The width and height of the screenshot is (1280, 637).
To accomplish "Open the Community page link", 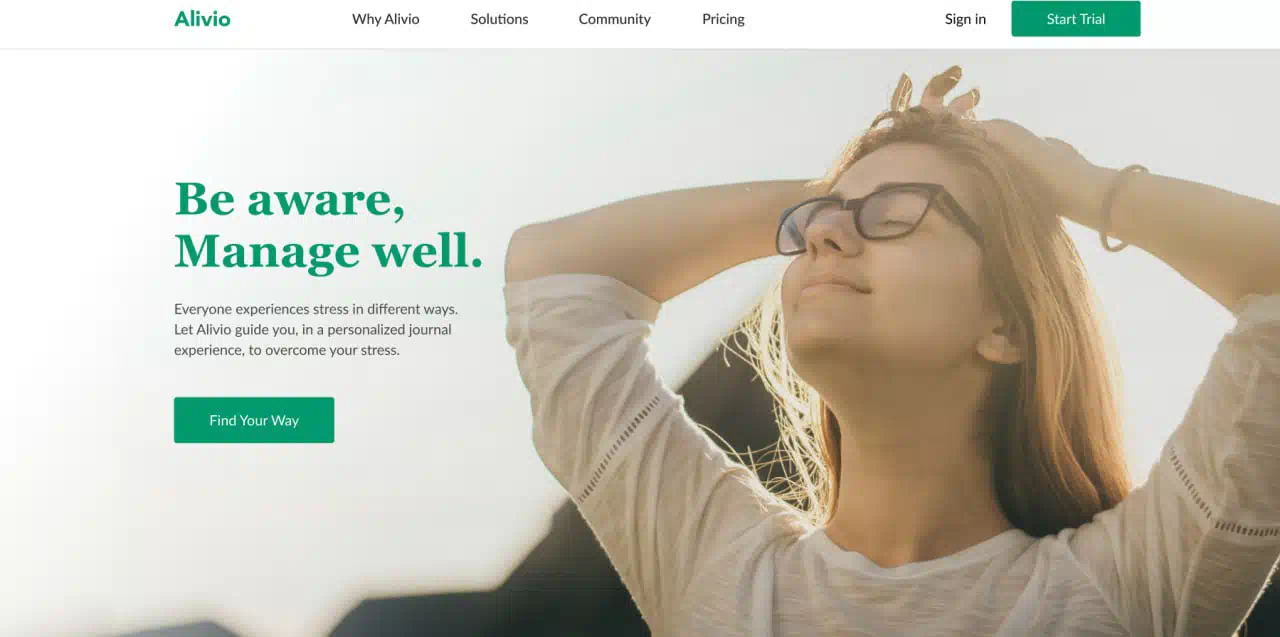I will [x=614, y=19].
